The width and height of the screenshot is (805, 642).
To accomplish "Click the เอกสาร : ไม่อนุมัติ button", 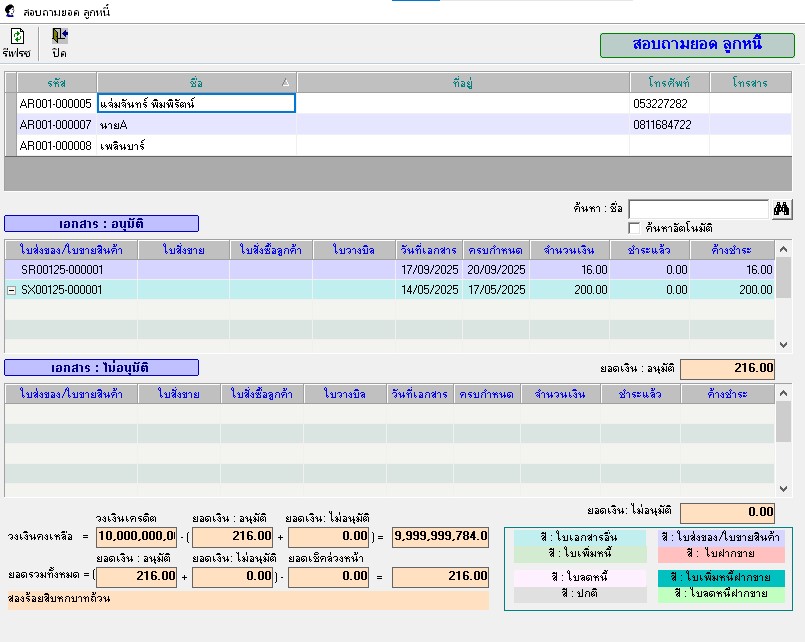I will pos(101,367).
